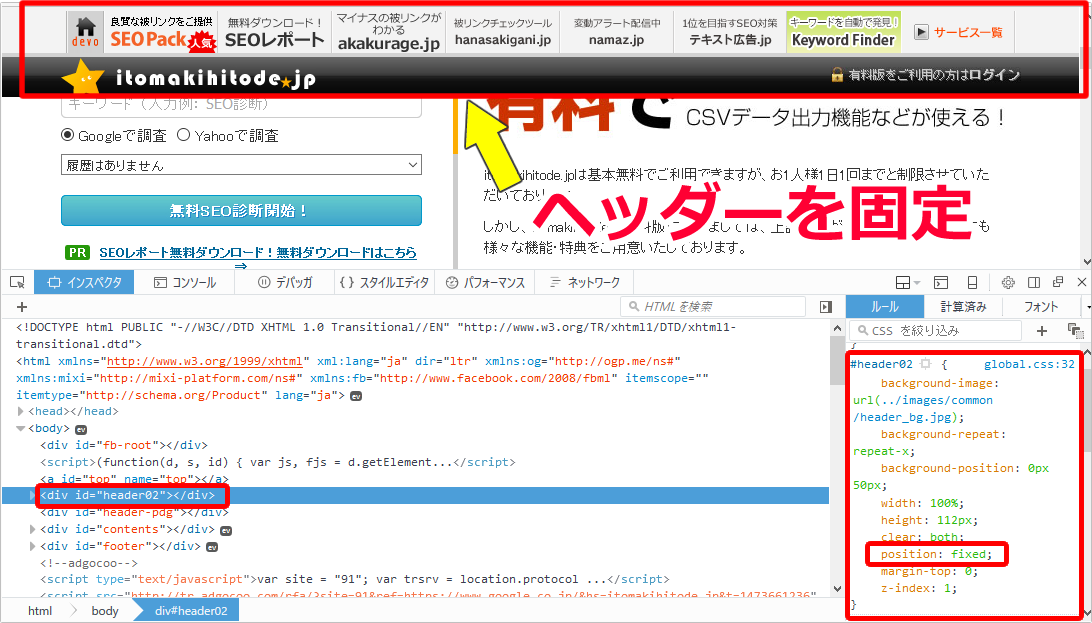1092x623 pixels.
Task: Toggle the sidebar pane collapse icon
Action: [825, 307]
